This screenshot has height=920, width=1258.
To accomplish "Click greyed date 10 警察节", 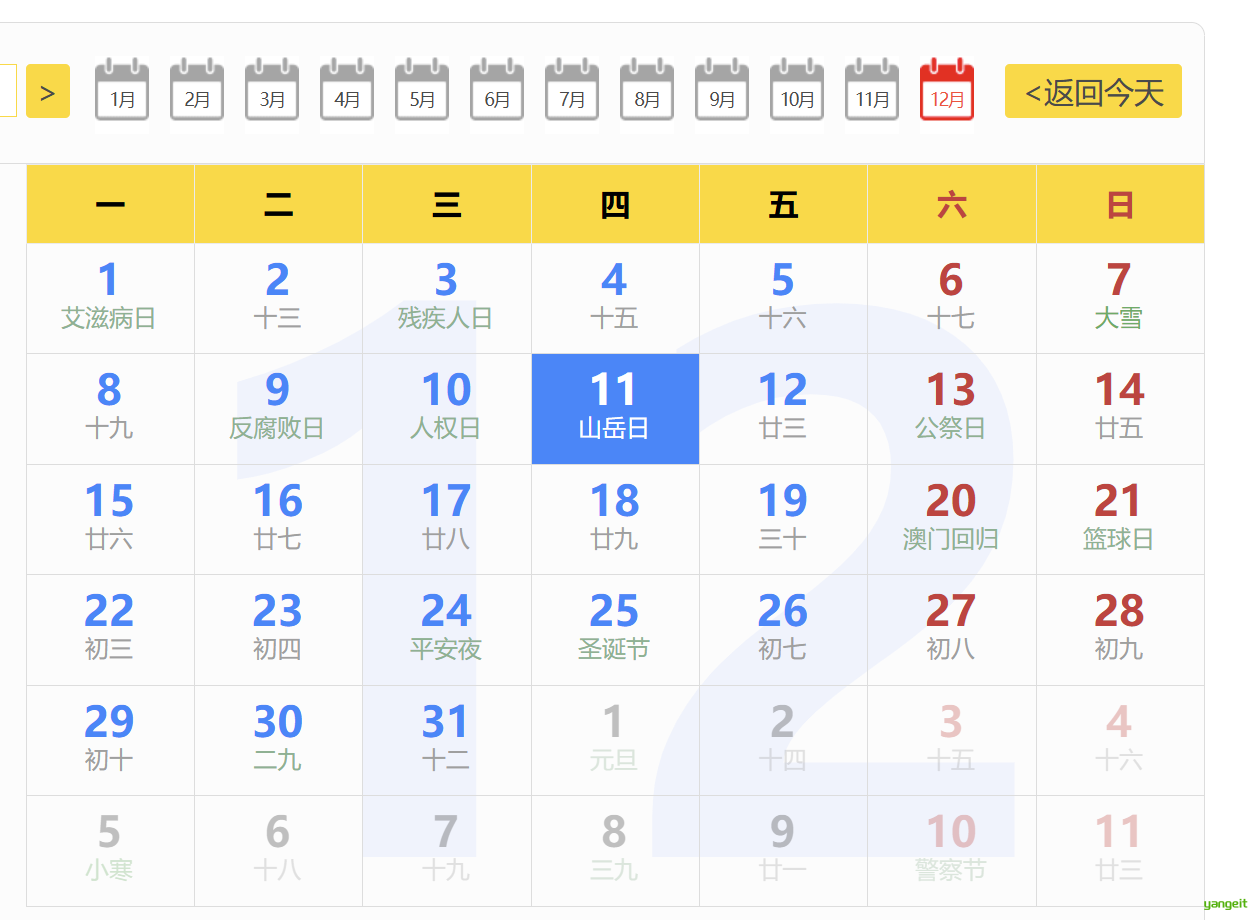I will (x=951, y=849).
